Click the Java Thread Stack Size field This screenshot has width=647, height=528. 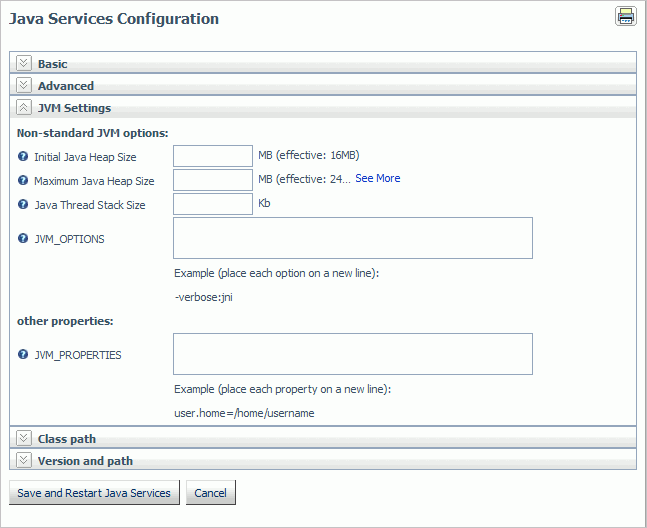(x=213, y=204)
